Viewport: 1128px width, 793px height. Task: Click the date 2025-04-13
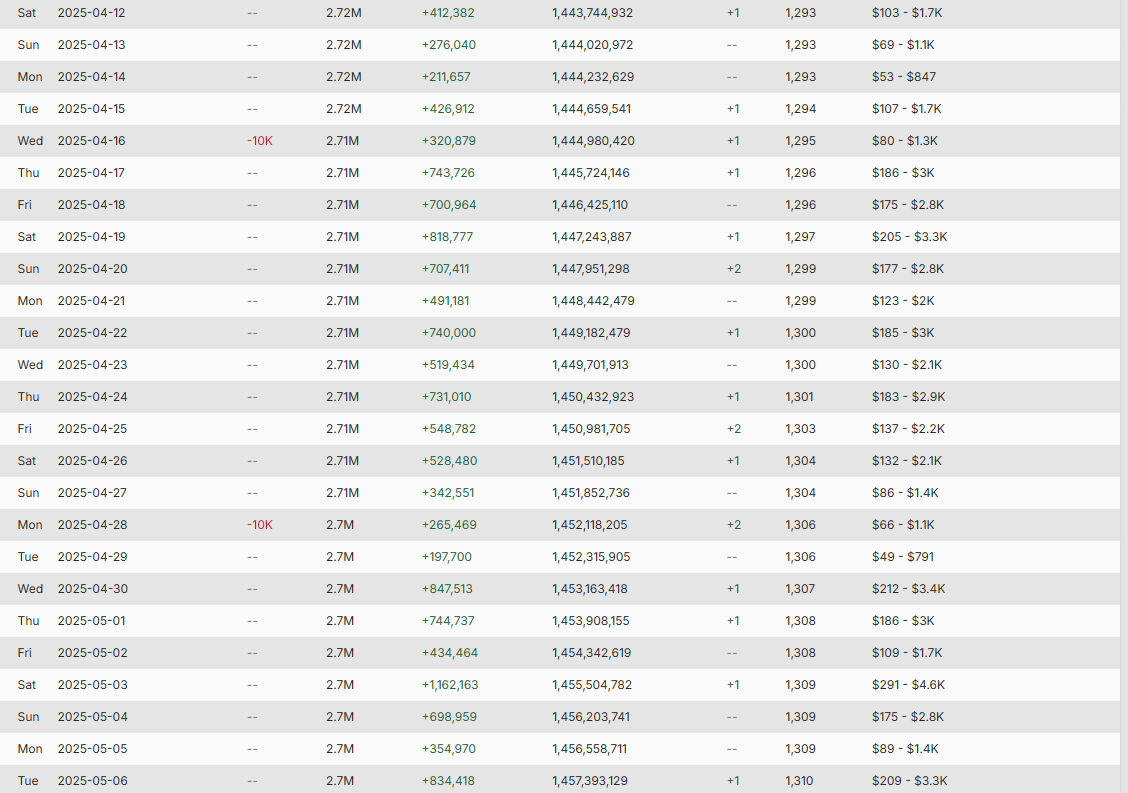(91, 45)
